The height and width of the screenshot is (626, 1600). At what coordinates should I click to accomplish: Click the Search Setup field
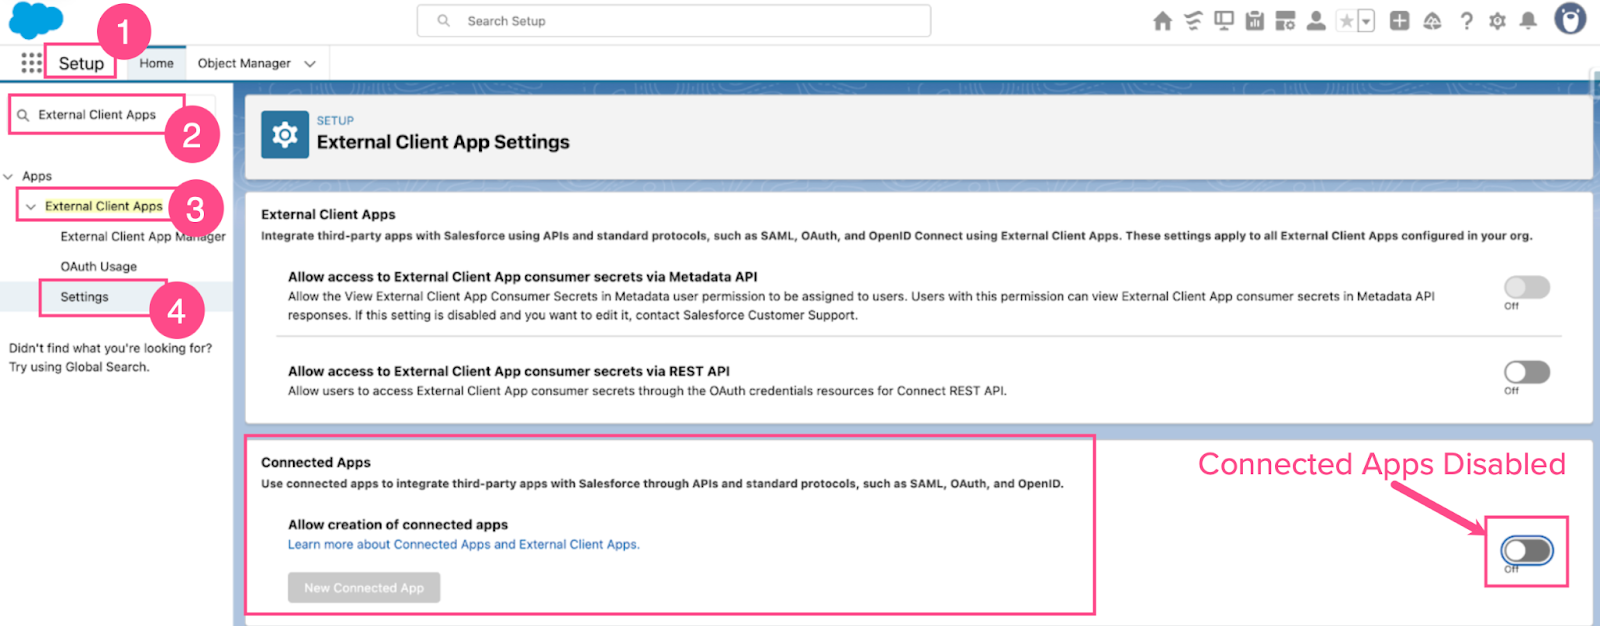[674, 21]
